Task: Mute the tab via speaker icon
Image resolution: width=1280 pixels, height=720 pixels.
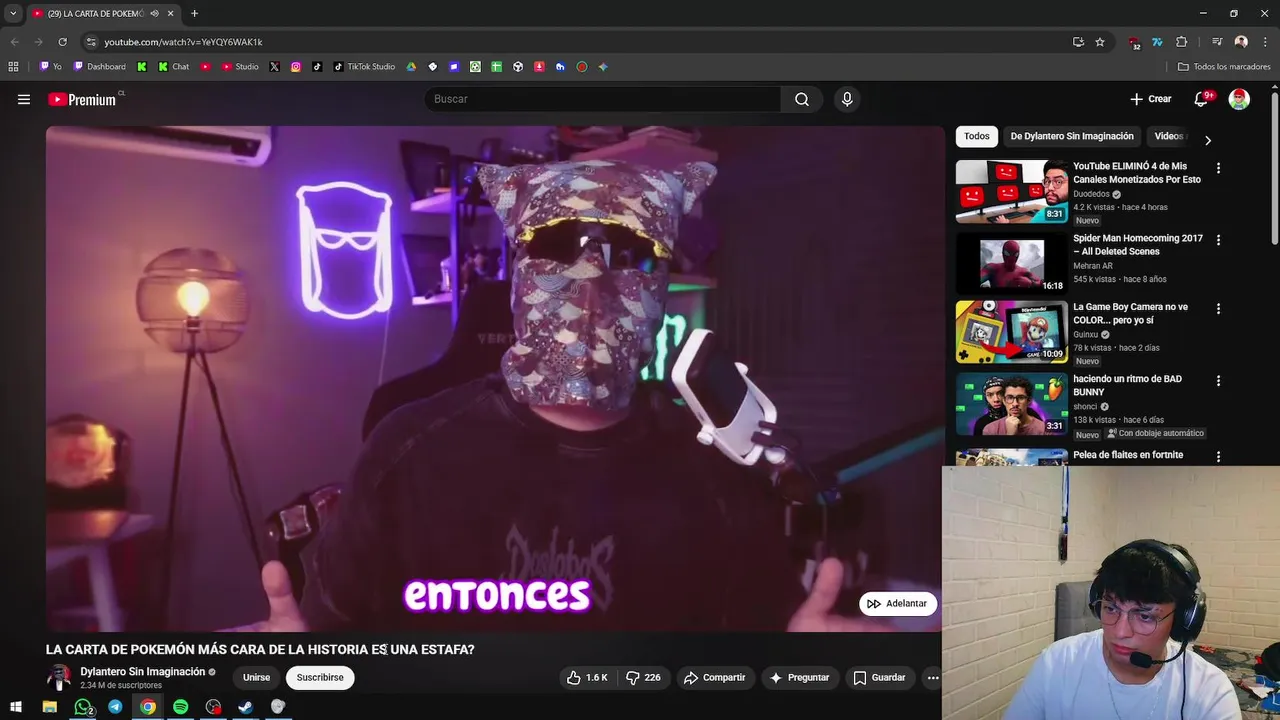Action: (x=154, y=14)
